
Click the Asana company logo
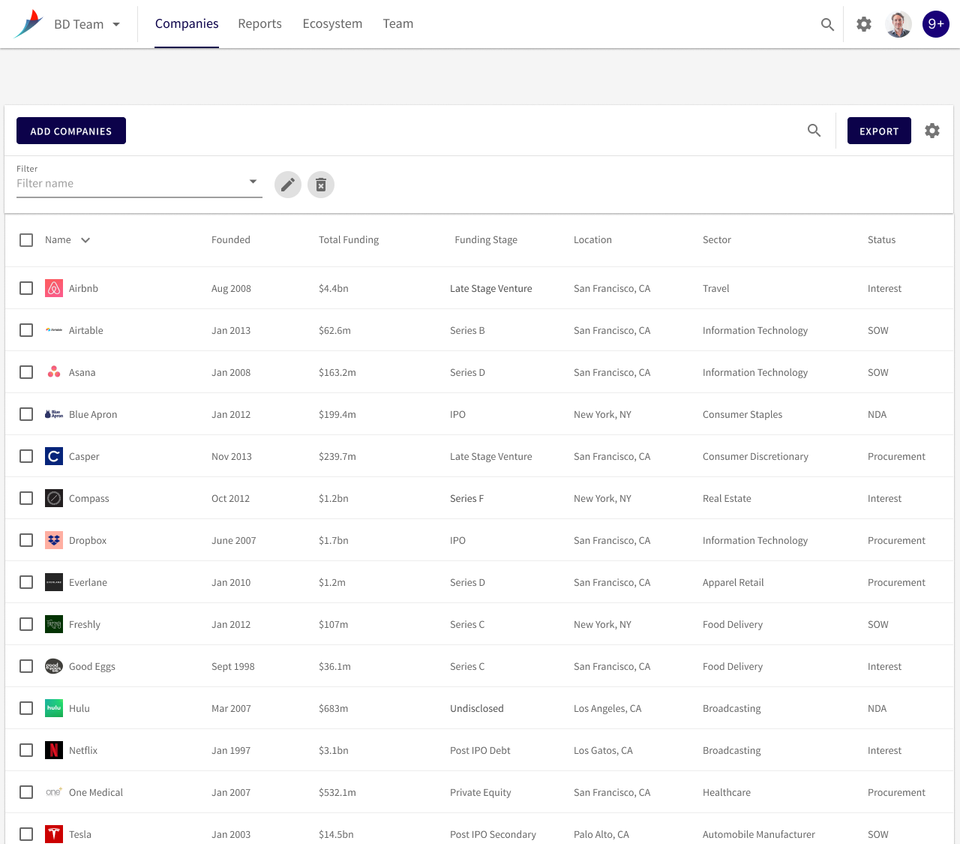(54, 372)
